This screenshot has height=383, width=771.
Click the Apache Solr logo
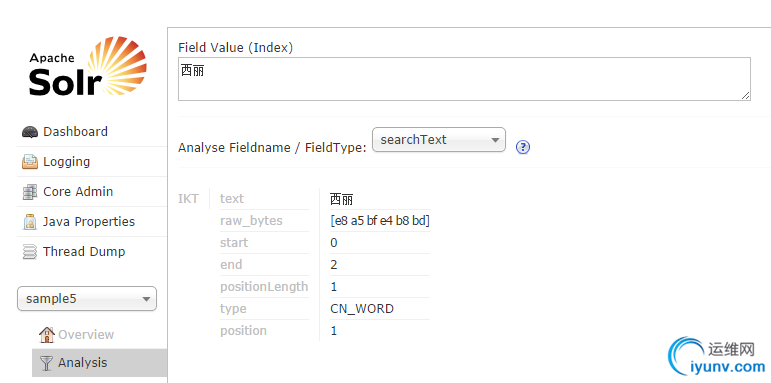[x=88, y=66]
